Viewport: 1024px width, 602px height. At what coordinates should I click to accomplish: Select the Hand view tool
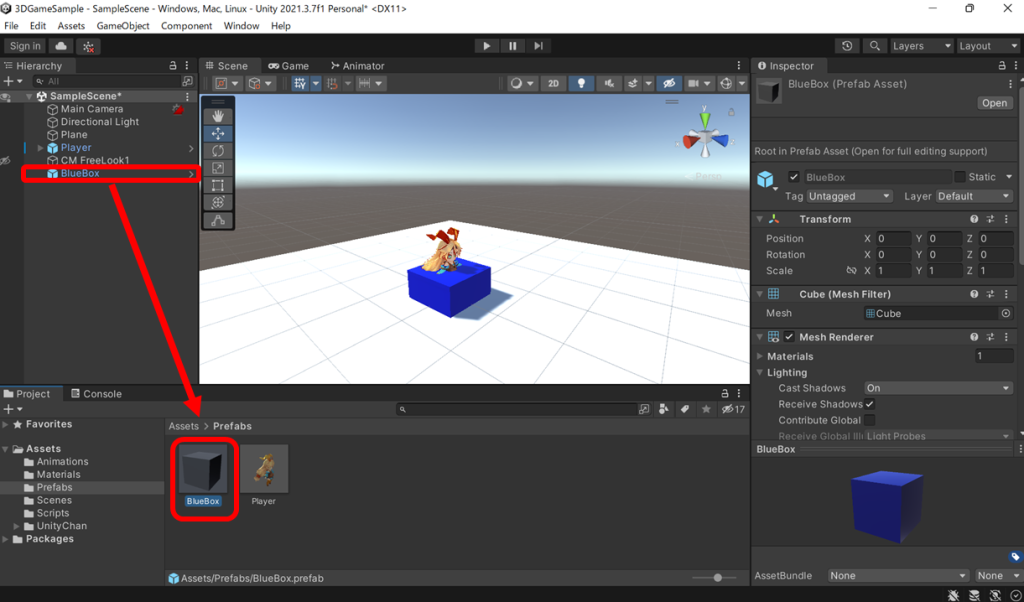219,114
